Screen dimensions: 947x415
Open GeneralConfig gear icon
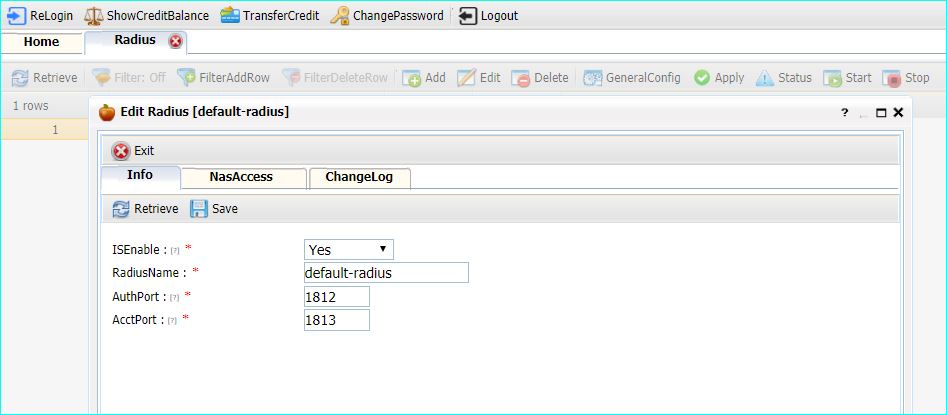point(593,78)
